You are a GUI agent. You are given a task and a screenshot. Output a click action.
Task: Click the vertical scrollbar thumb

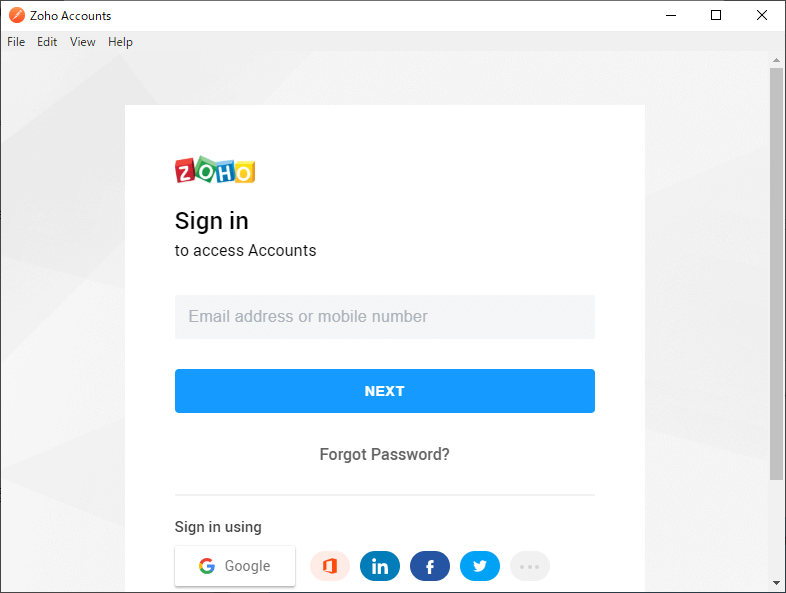(x=777, y=270)
